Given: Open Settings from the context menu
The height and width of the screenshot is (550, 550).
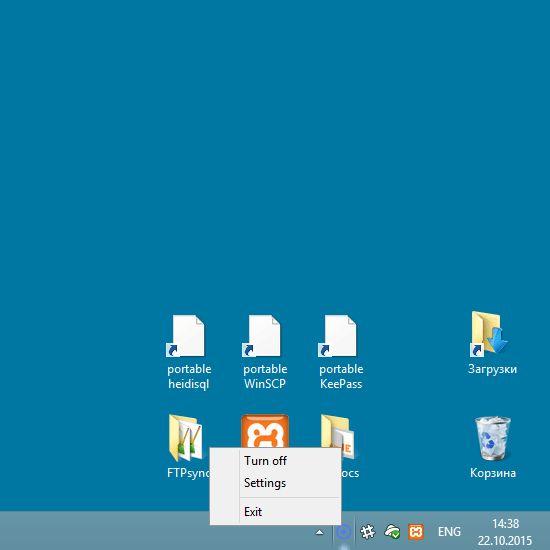Looking at the screenshot, I should 265,483.
